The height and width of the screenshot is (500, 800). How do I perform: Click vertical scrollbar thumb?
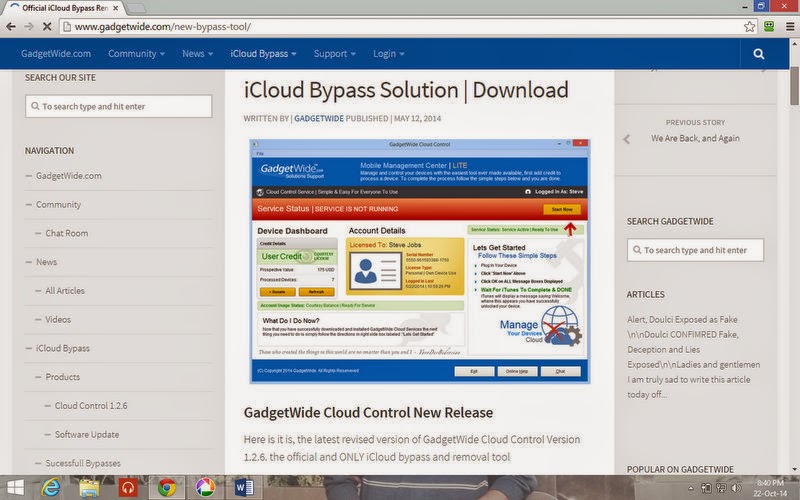794,85
